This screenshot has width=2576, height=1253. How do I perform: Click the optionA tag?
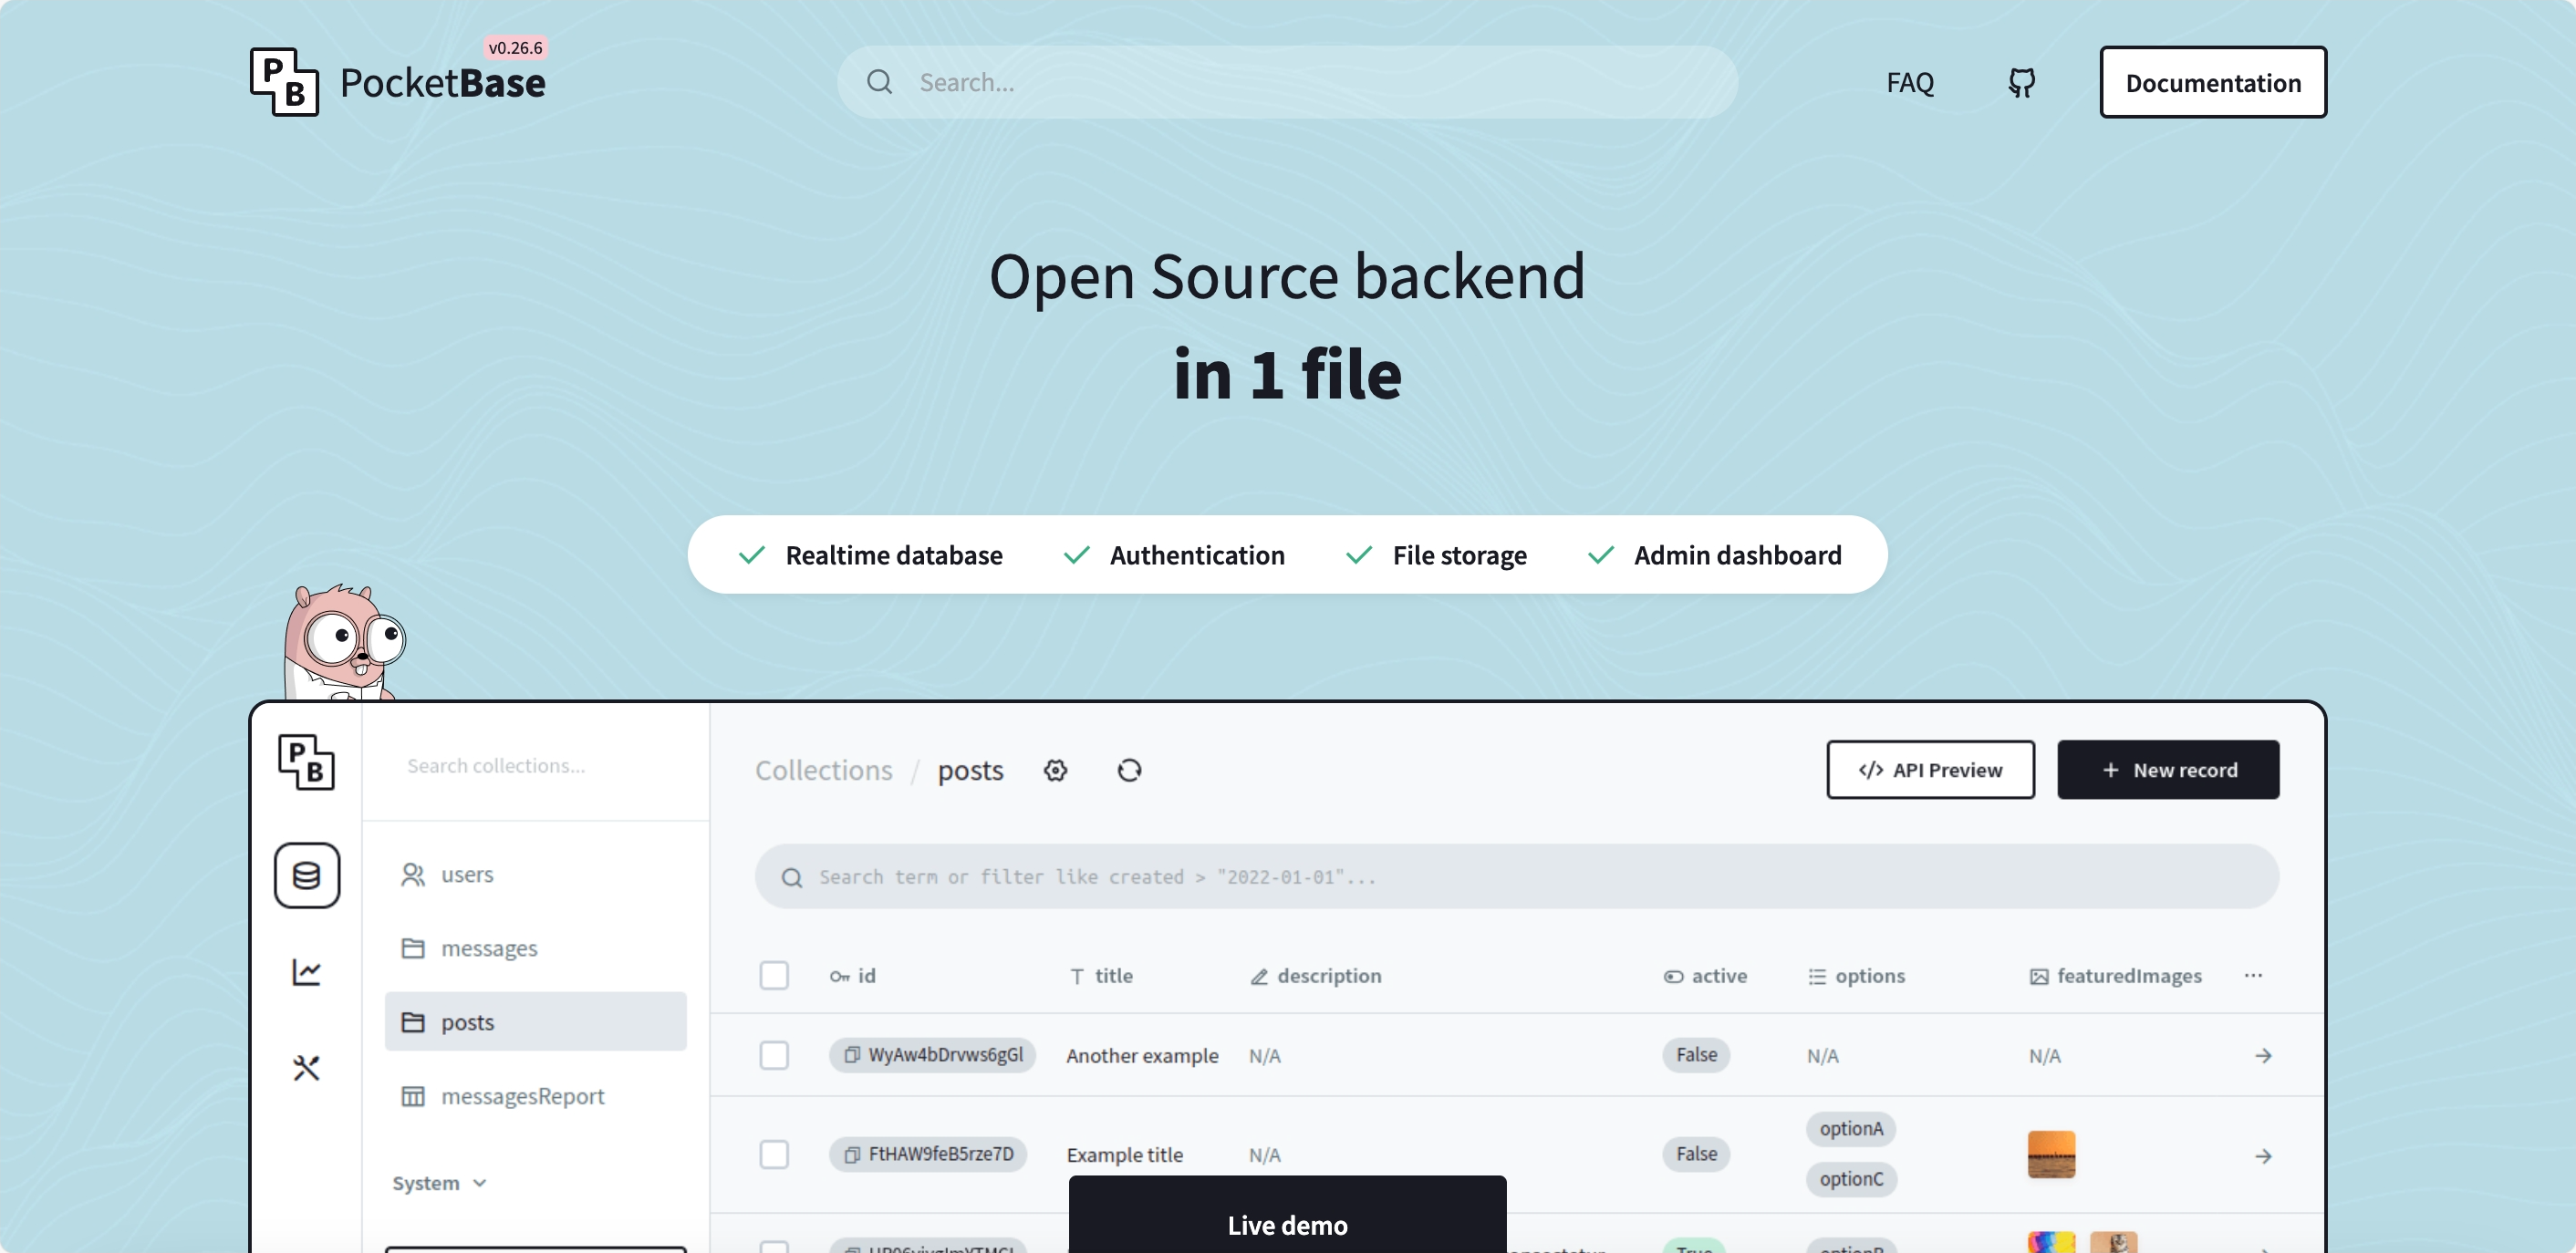pos(1851,1129)
